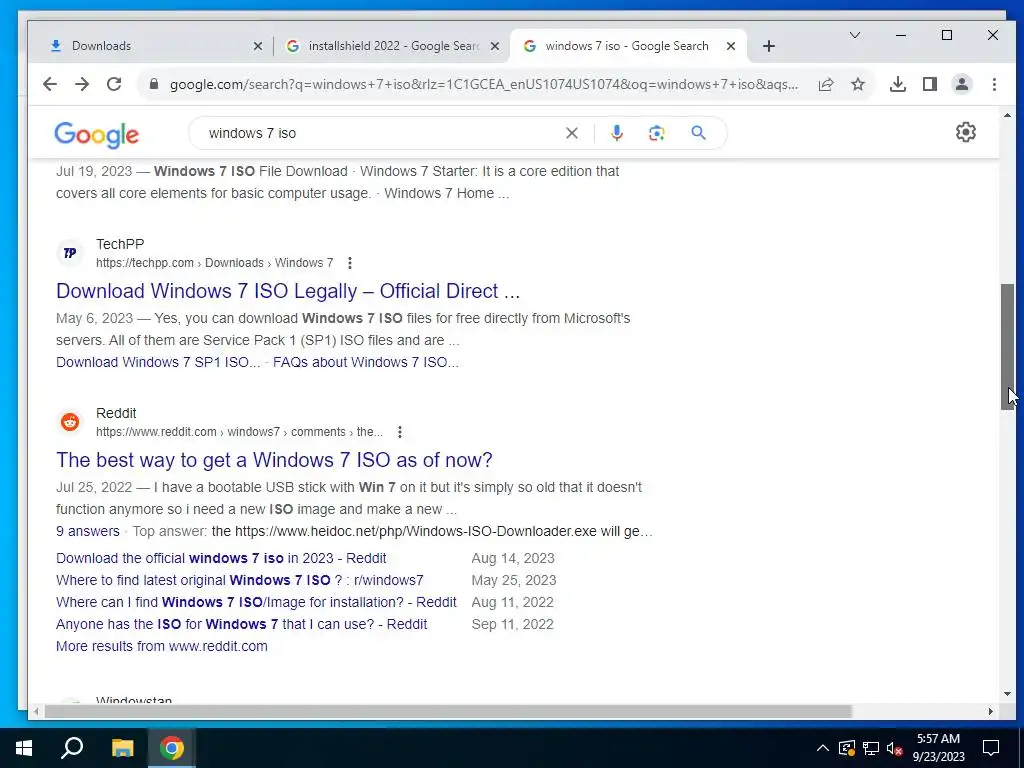Search by image with Google Lens
This screenshot has height=768, width=1024.
[x=656, y=133]
